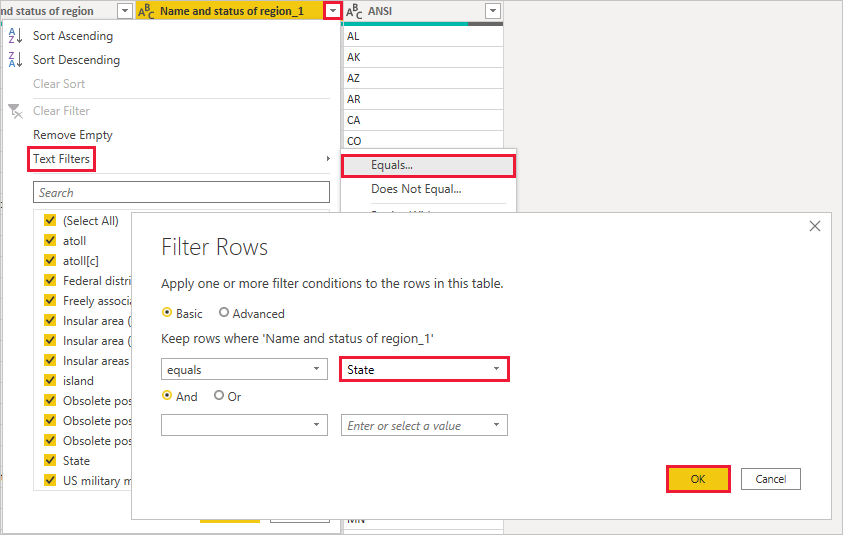Screen dimensions: 843x535
Task: Uncheck the island checkbox
Action: [x=50, y=381]
